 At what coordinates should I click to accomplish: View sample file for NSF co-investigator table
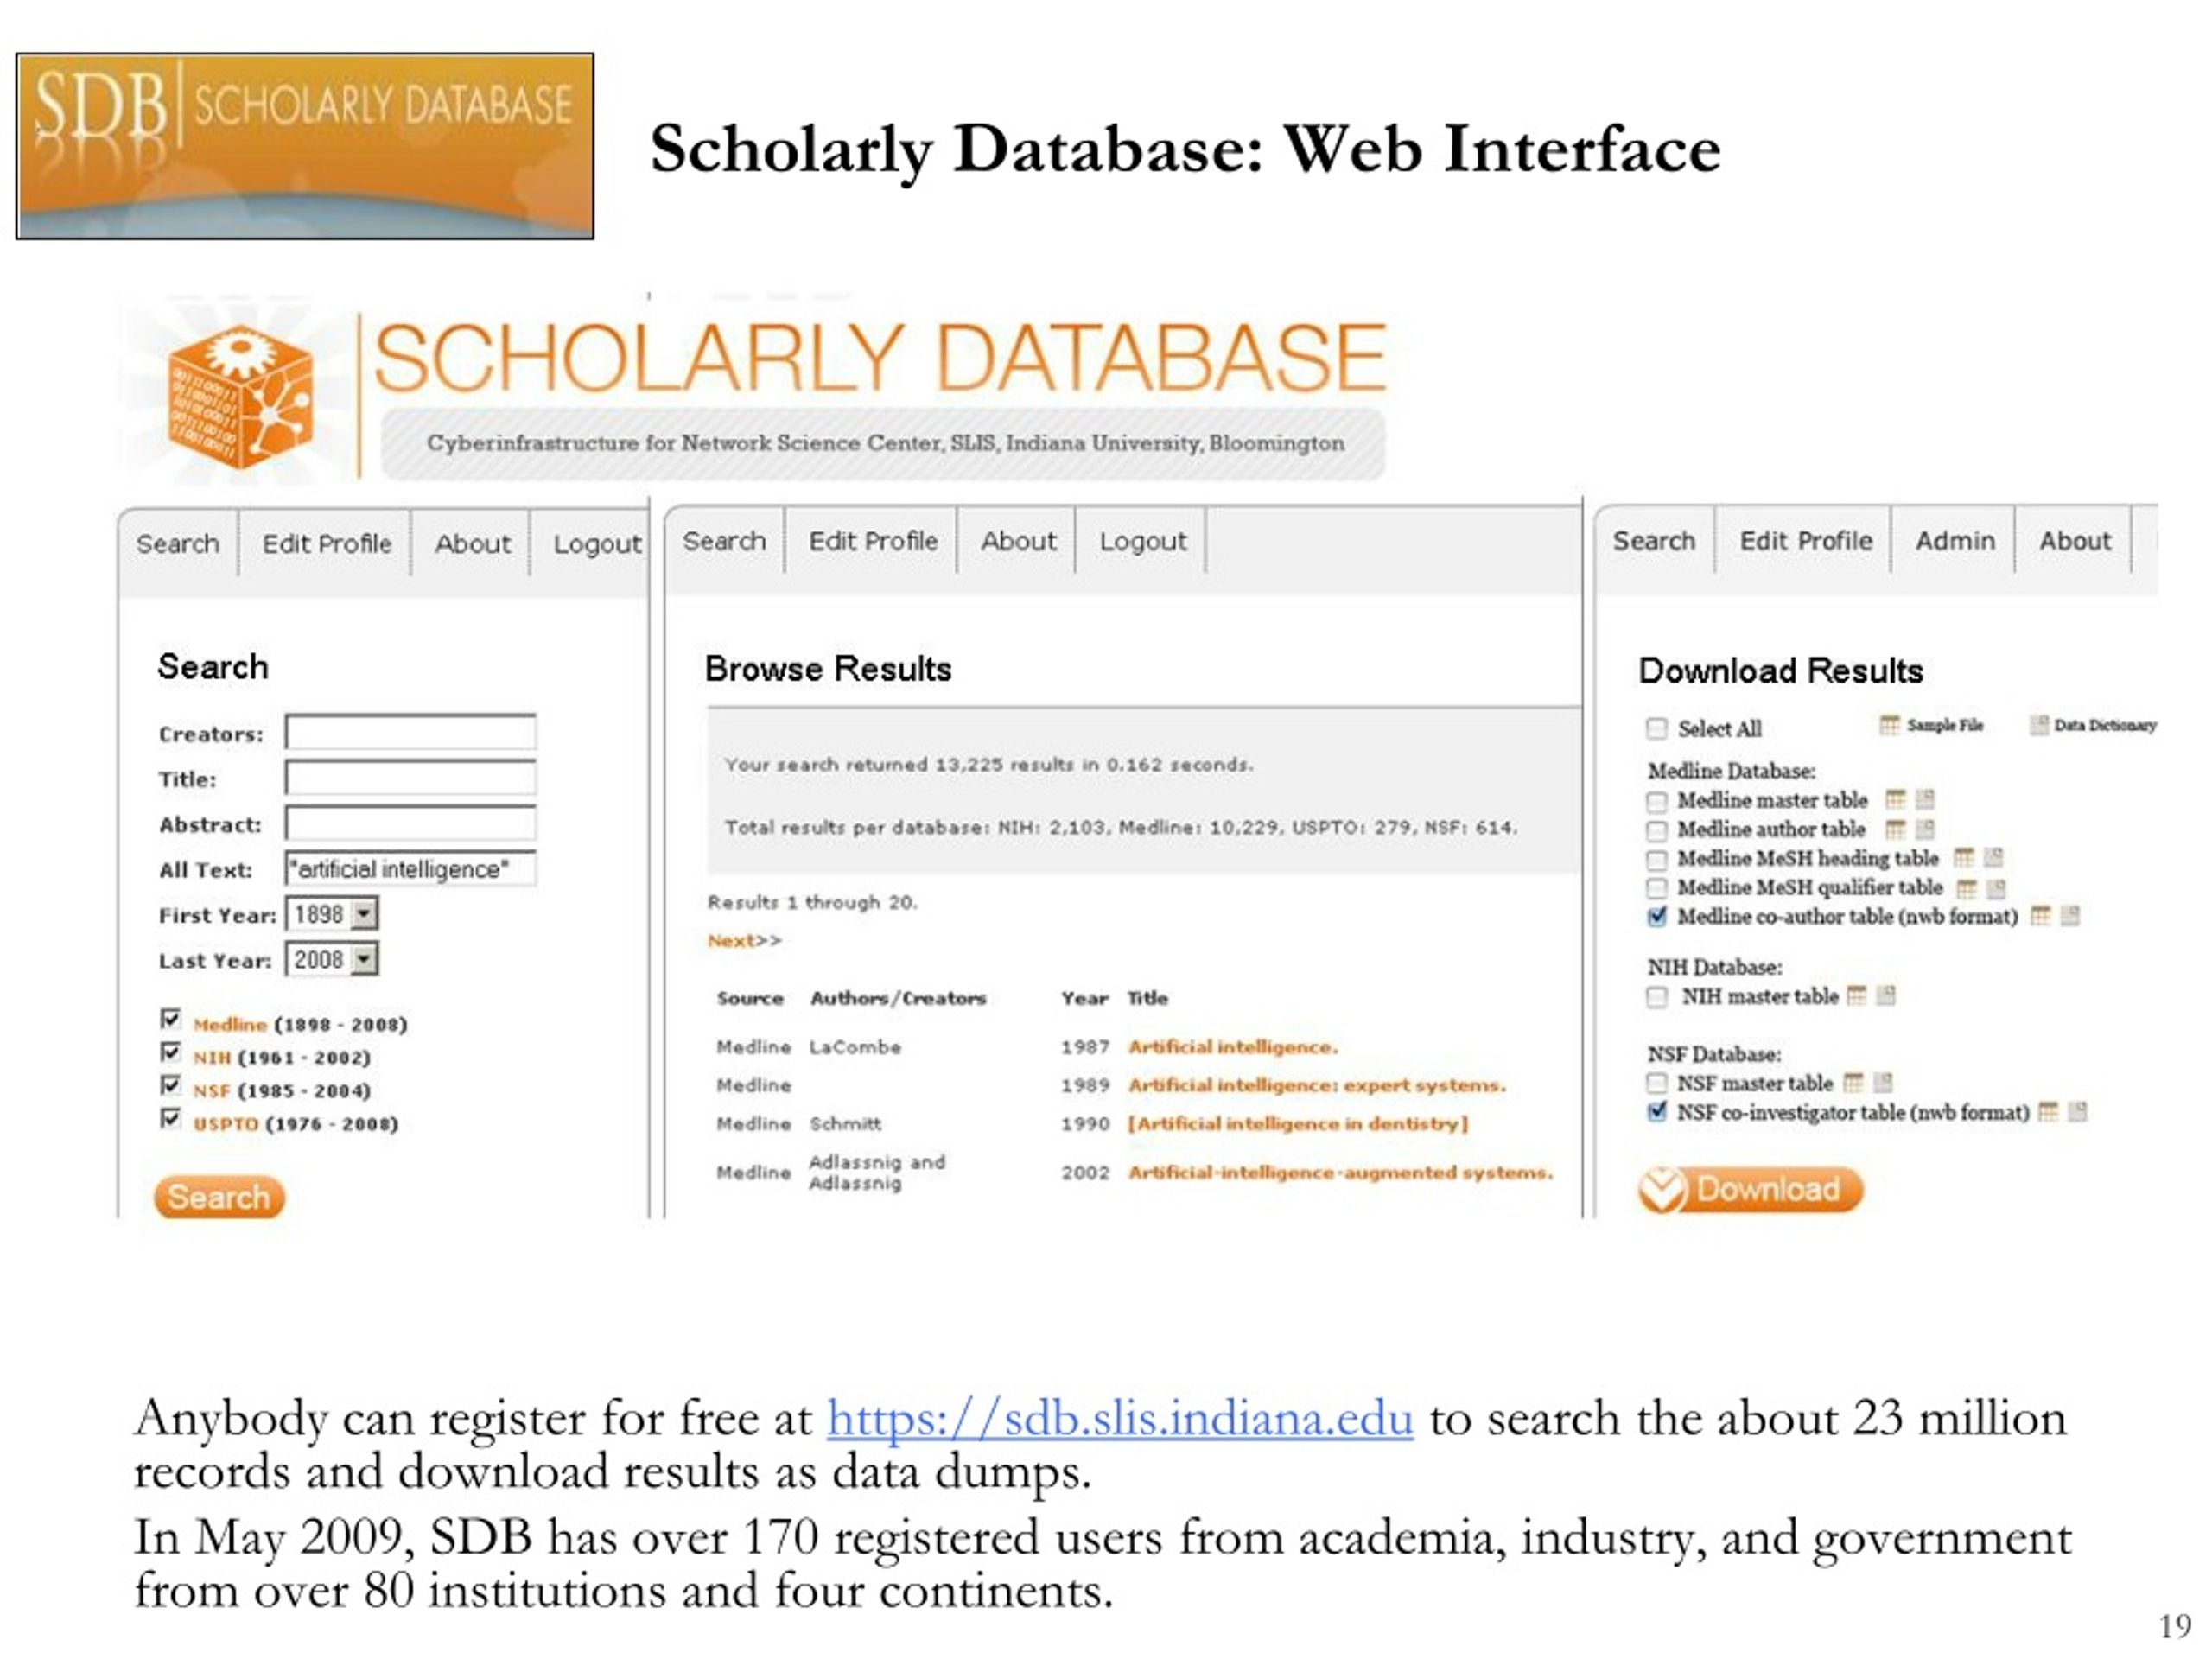pyautogui.click(x=2047, y=1111)
